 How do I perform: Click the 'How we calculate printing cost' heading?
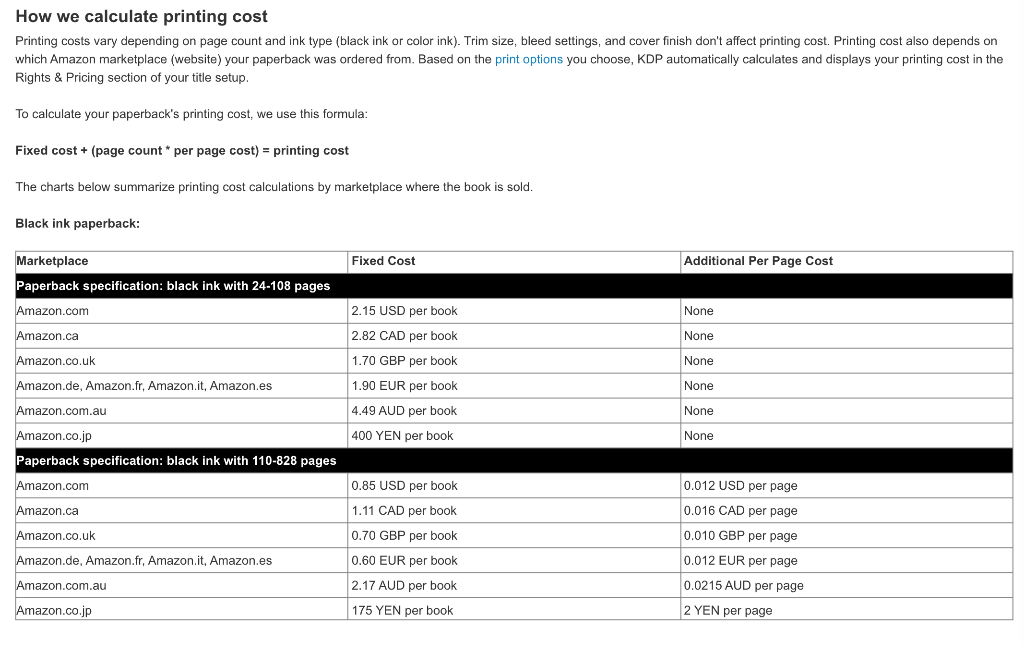(142, 16)
